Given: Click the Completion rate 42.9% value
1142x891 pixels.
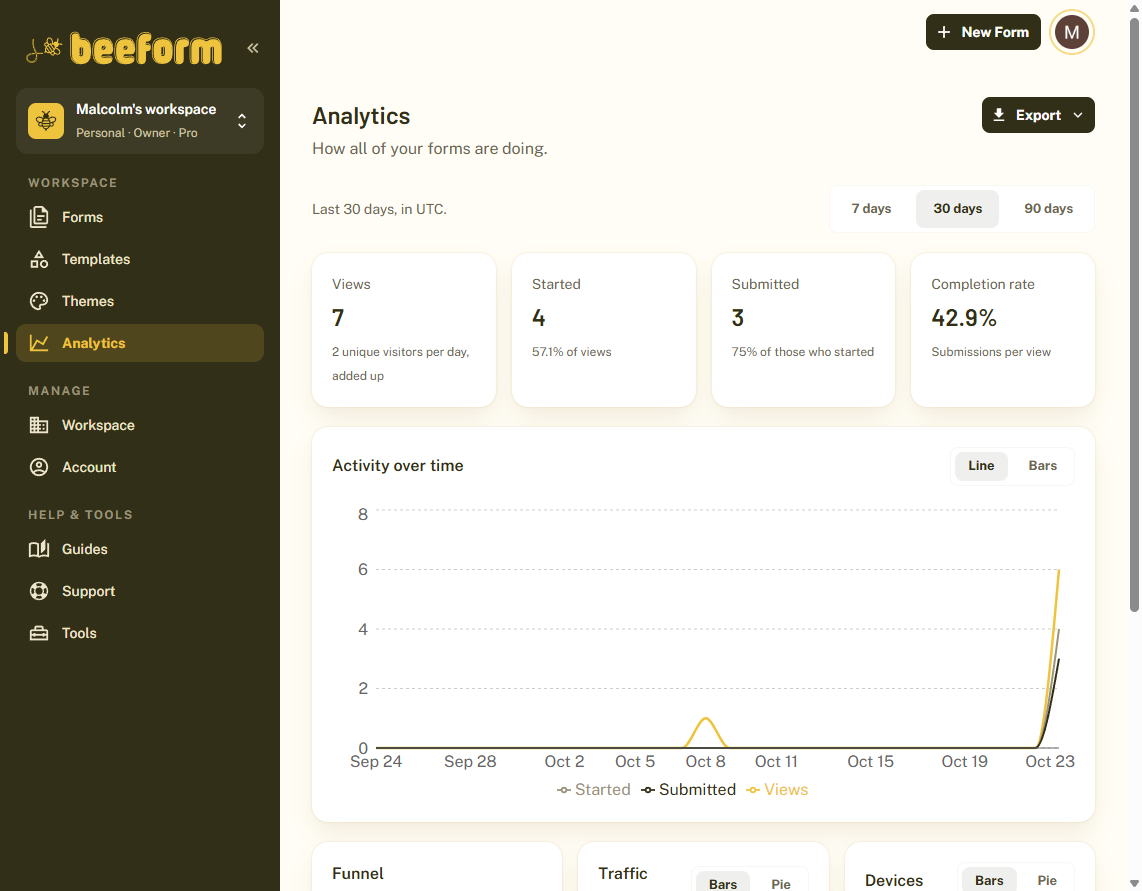Looking at the screenshot, I should pyautogui.click(x=964, y=318).
